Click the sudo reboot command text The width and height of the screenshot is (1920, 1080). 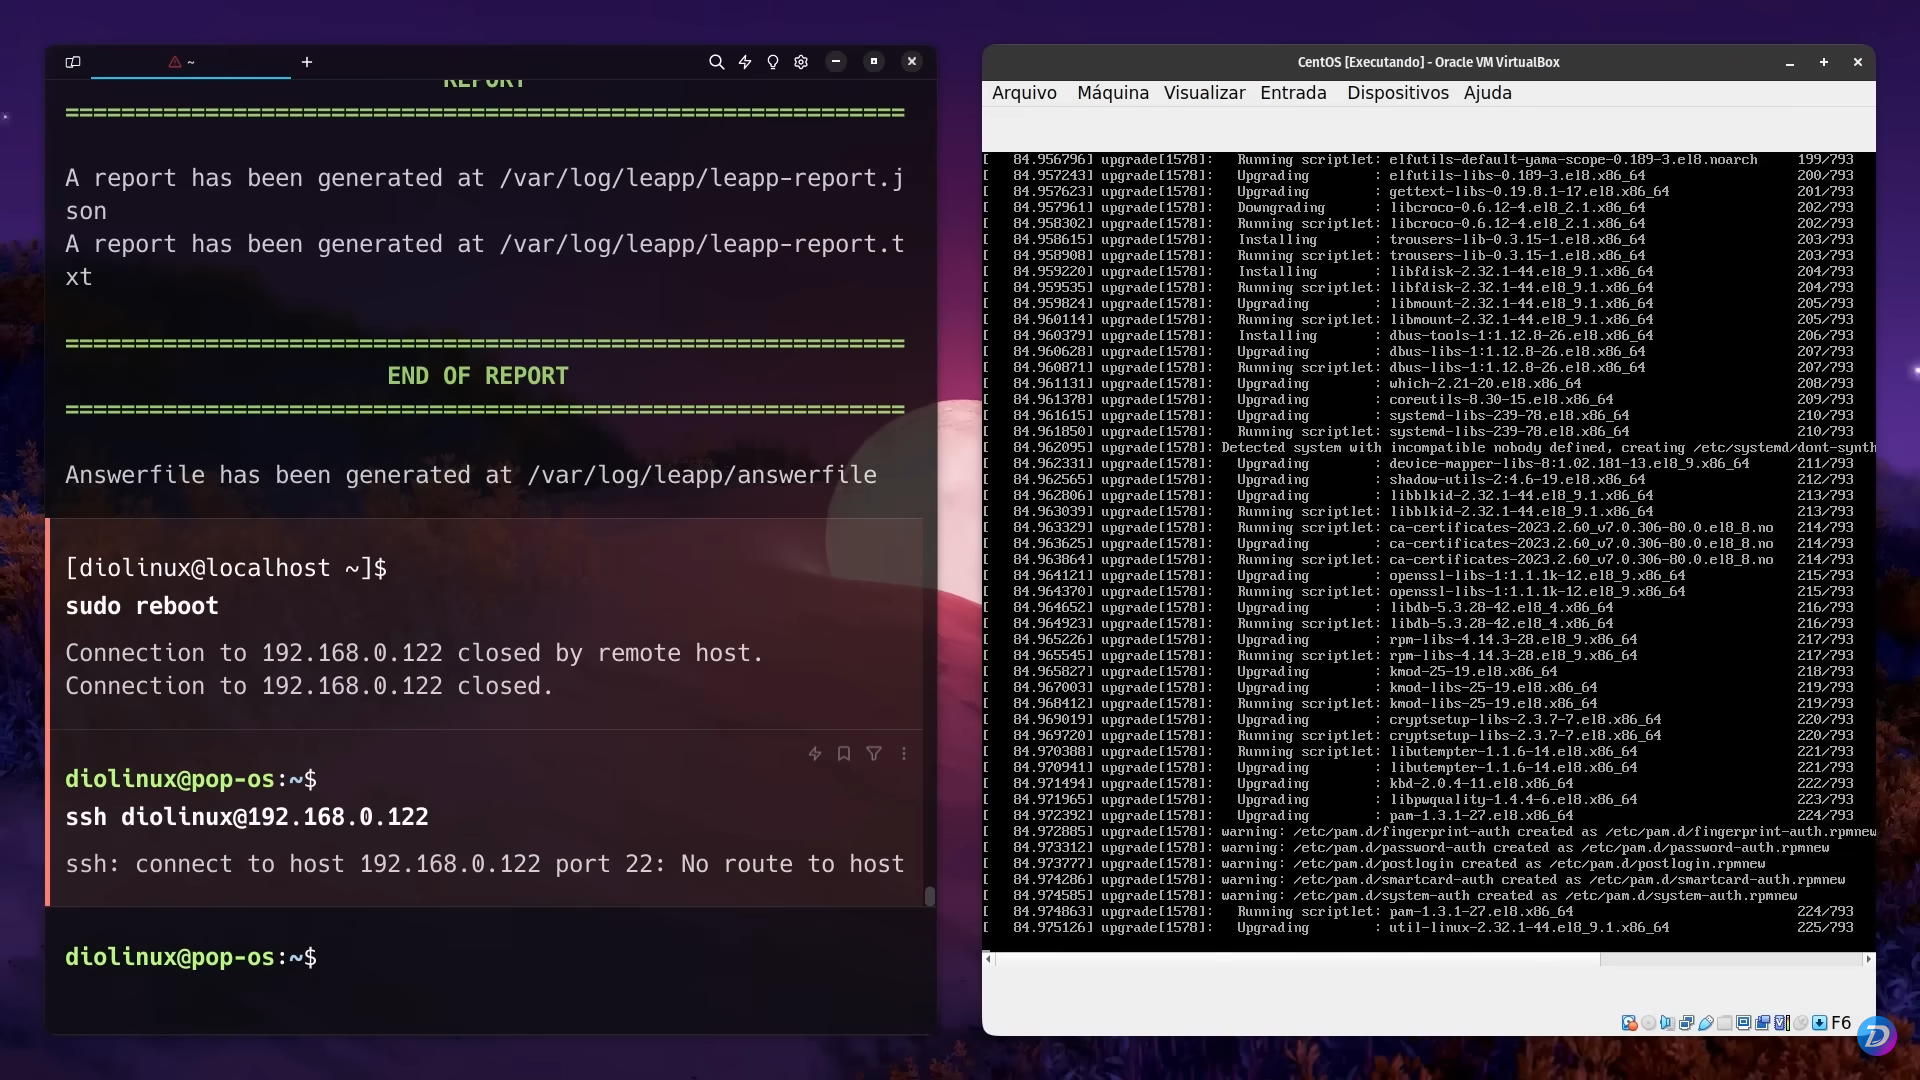pos(141,606)
